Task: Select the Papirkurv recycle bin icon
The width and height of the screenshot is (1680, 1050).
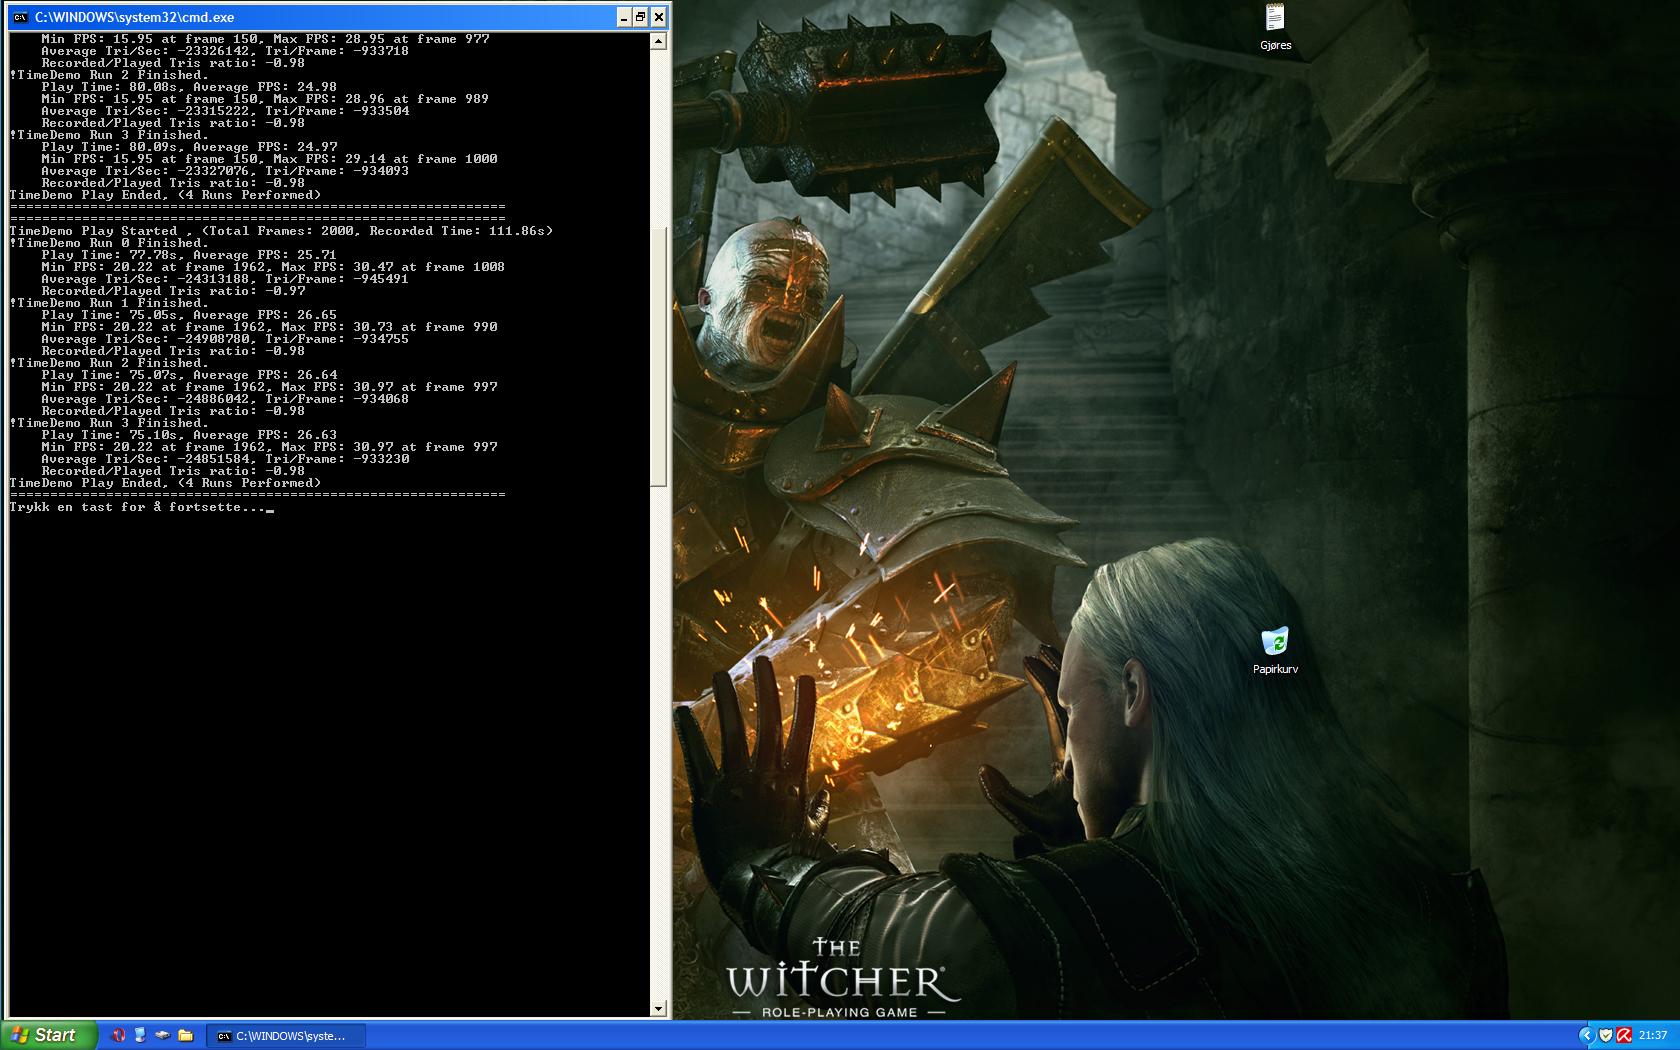Action: [x=1275, y=651]
